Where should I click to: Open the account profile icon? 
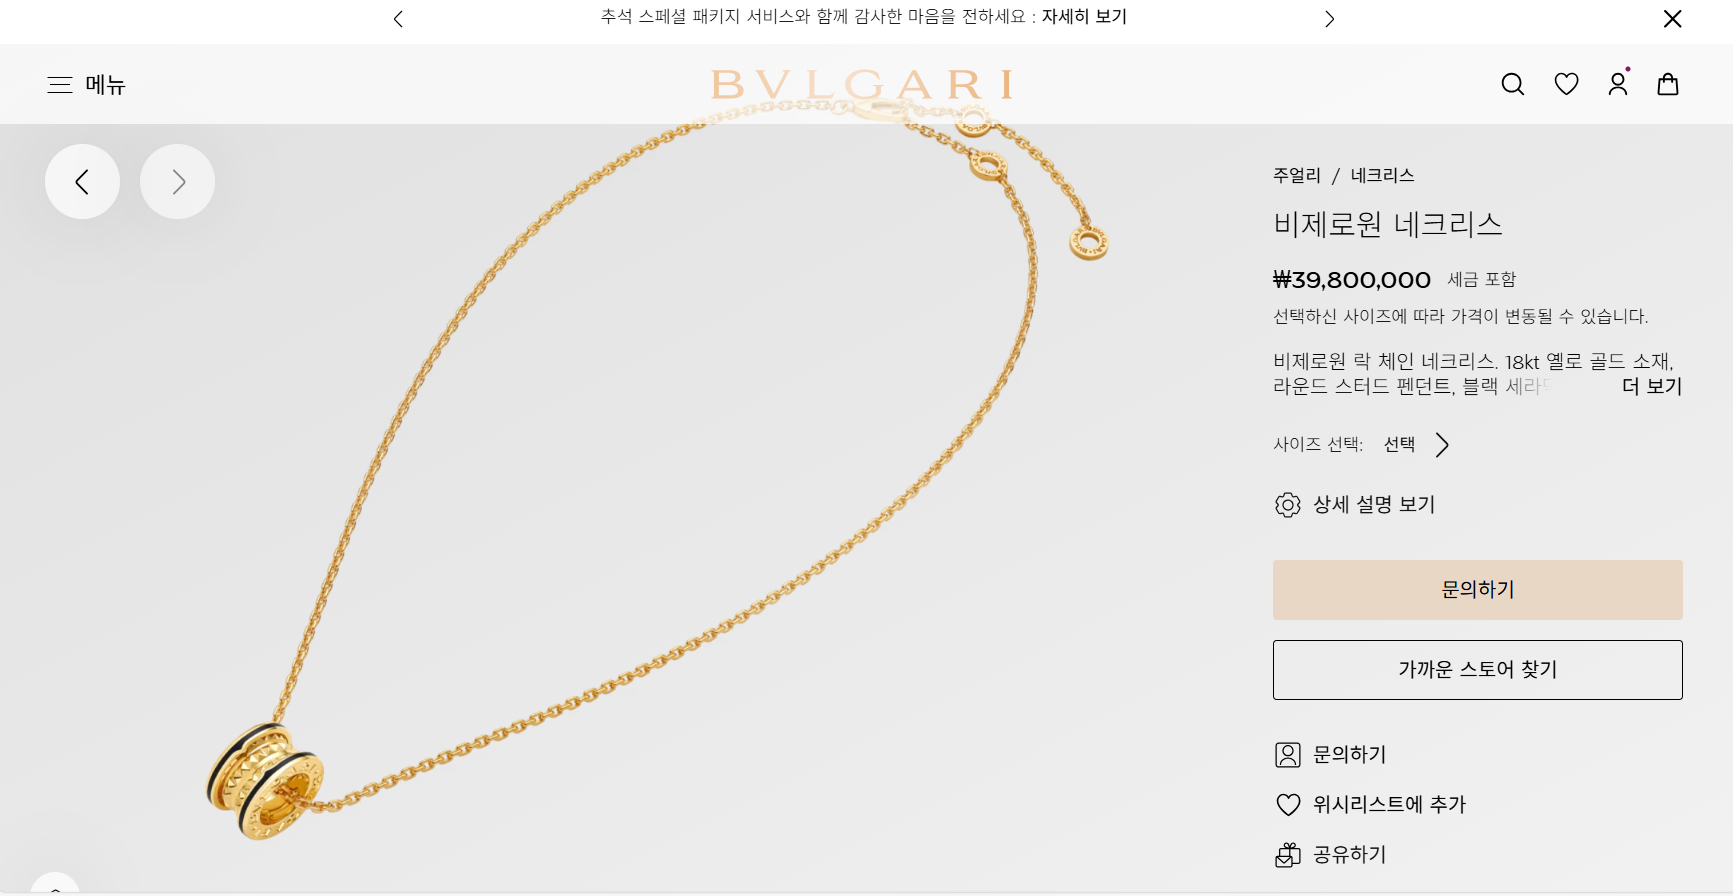click(1618, 84)
